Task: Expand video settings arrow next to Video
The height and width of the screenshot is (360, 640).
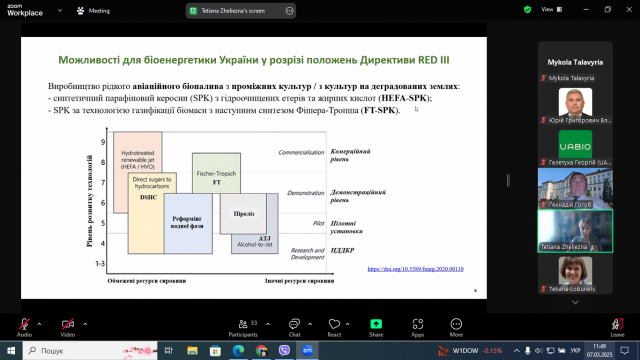Action: (x=85, y=324)
